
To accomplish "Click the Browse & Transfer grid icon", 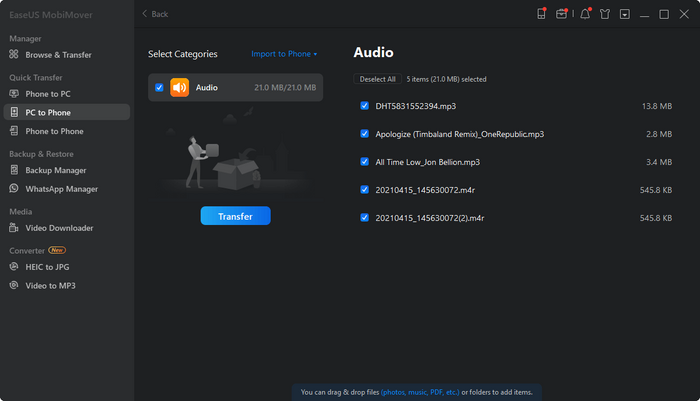I will click(x=14, y=54).
